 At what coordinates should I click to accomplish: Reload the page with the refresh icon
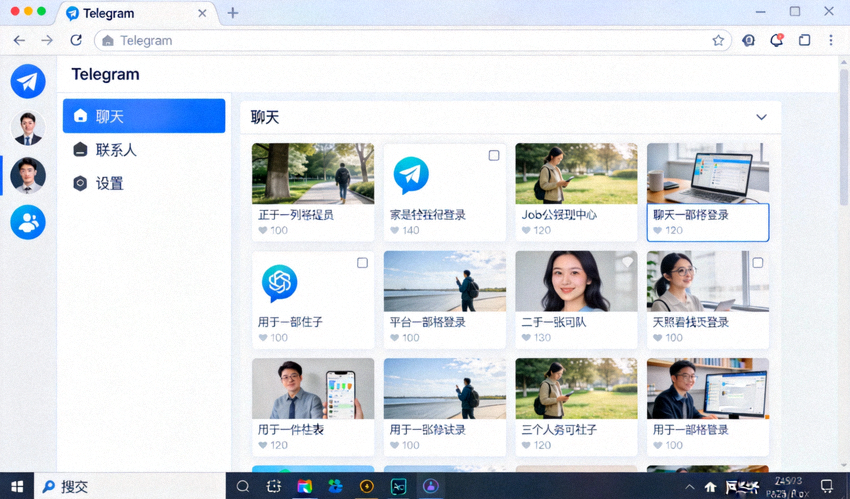click(76, 40)
